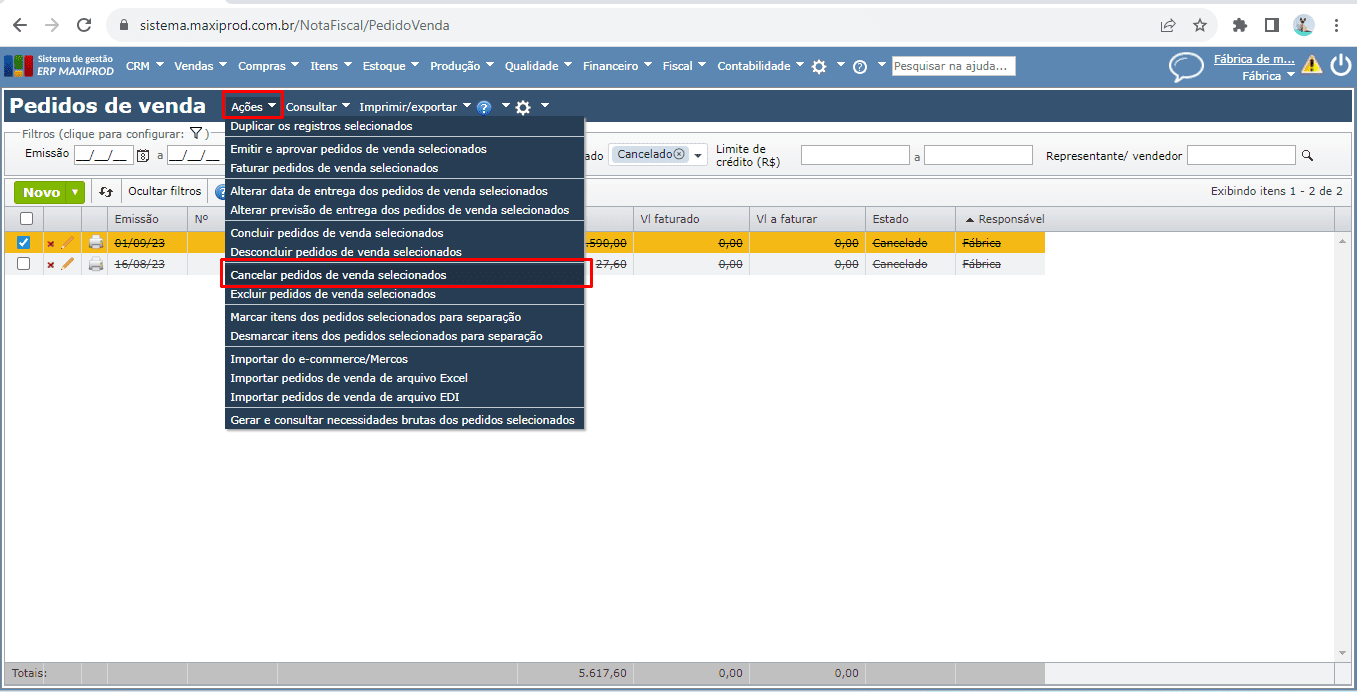Click the Vl a faturar column header

point(807,219)
